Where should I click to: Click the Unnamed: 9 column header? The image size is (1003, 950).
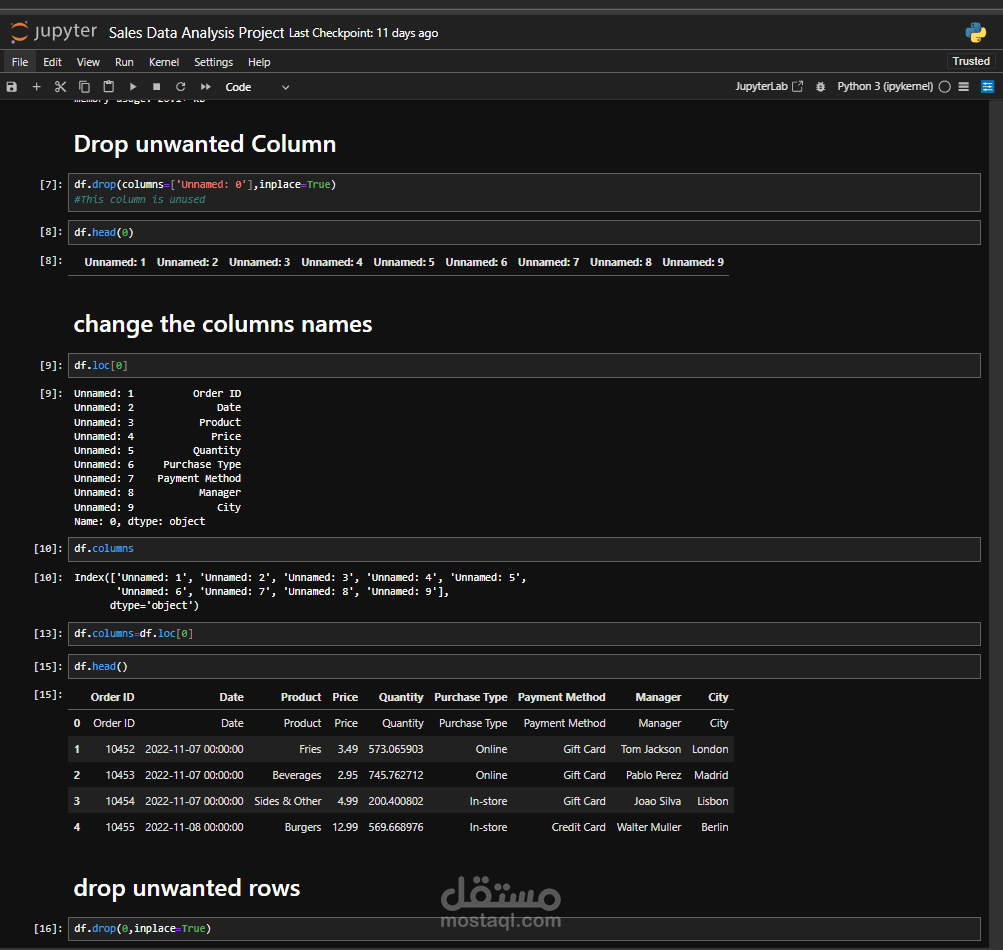[x=693, y=262]
